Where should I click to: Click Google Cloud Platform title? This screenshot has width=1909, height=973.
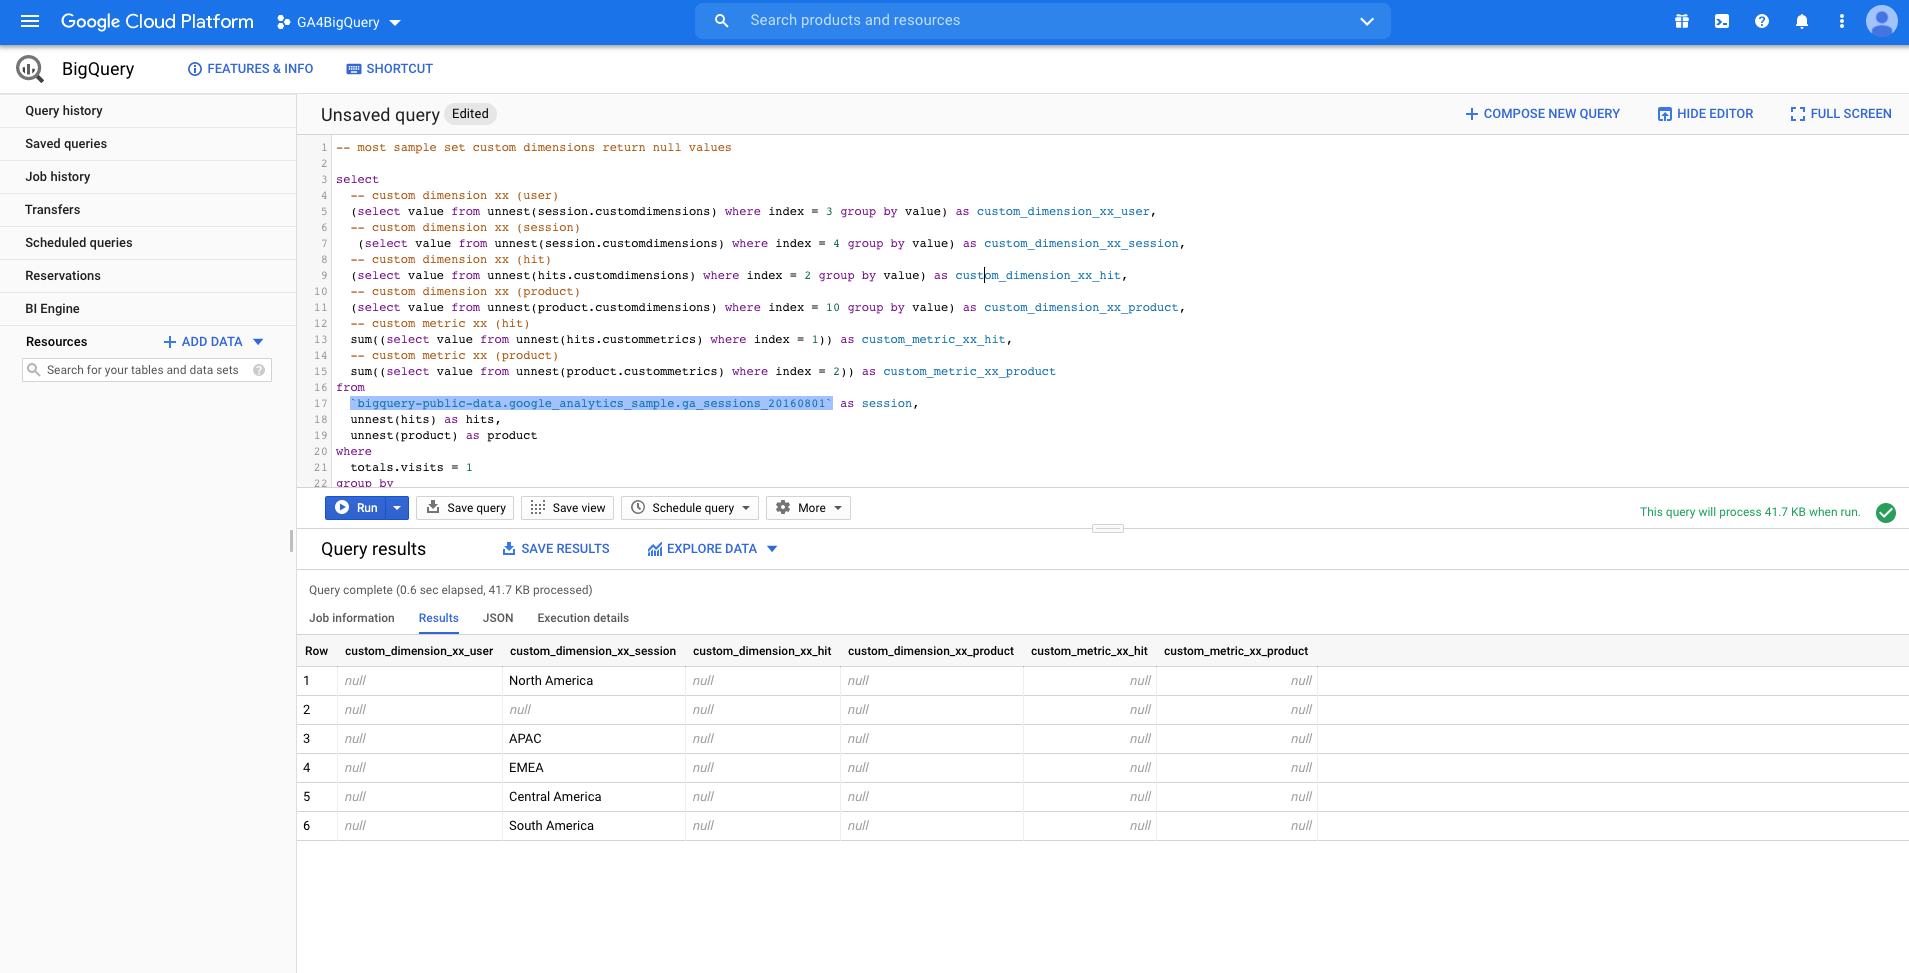pyautogui.click(x=157, y=21)
